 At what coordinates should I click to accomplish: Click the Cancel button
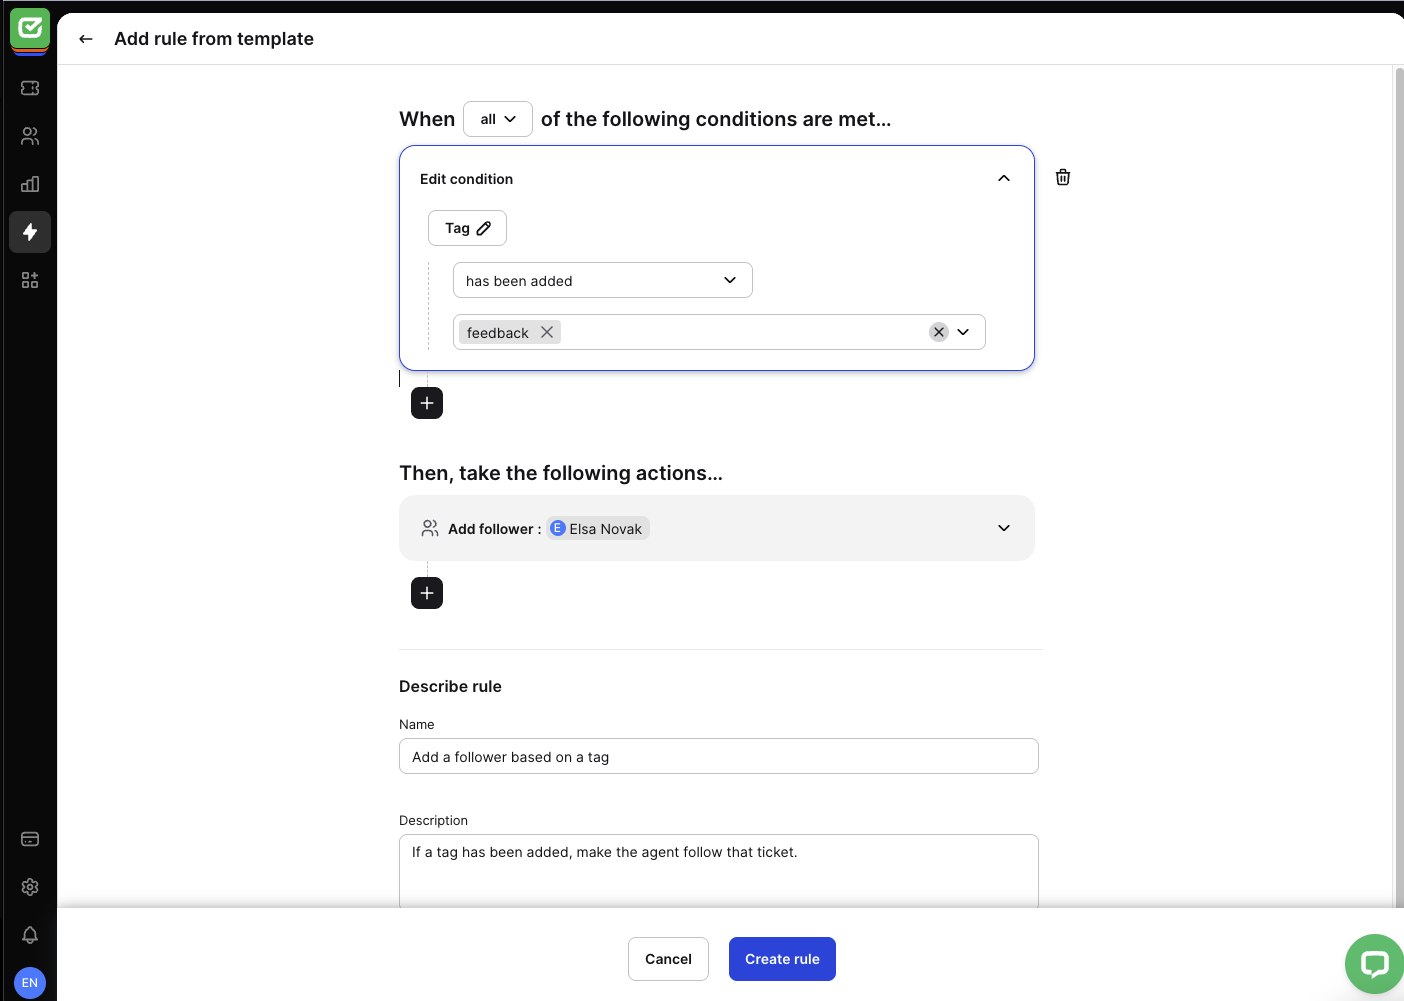(x=668, y=959)
